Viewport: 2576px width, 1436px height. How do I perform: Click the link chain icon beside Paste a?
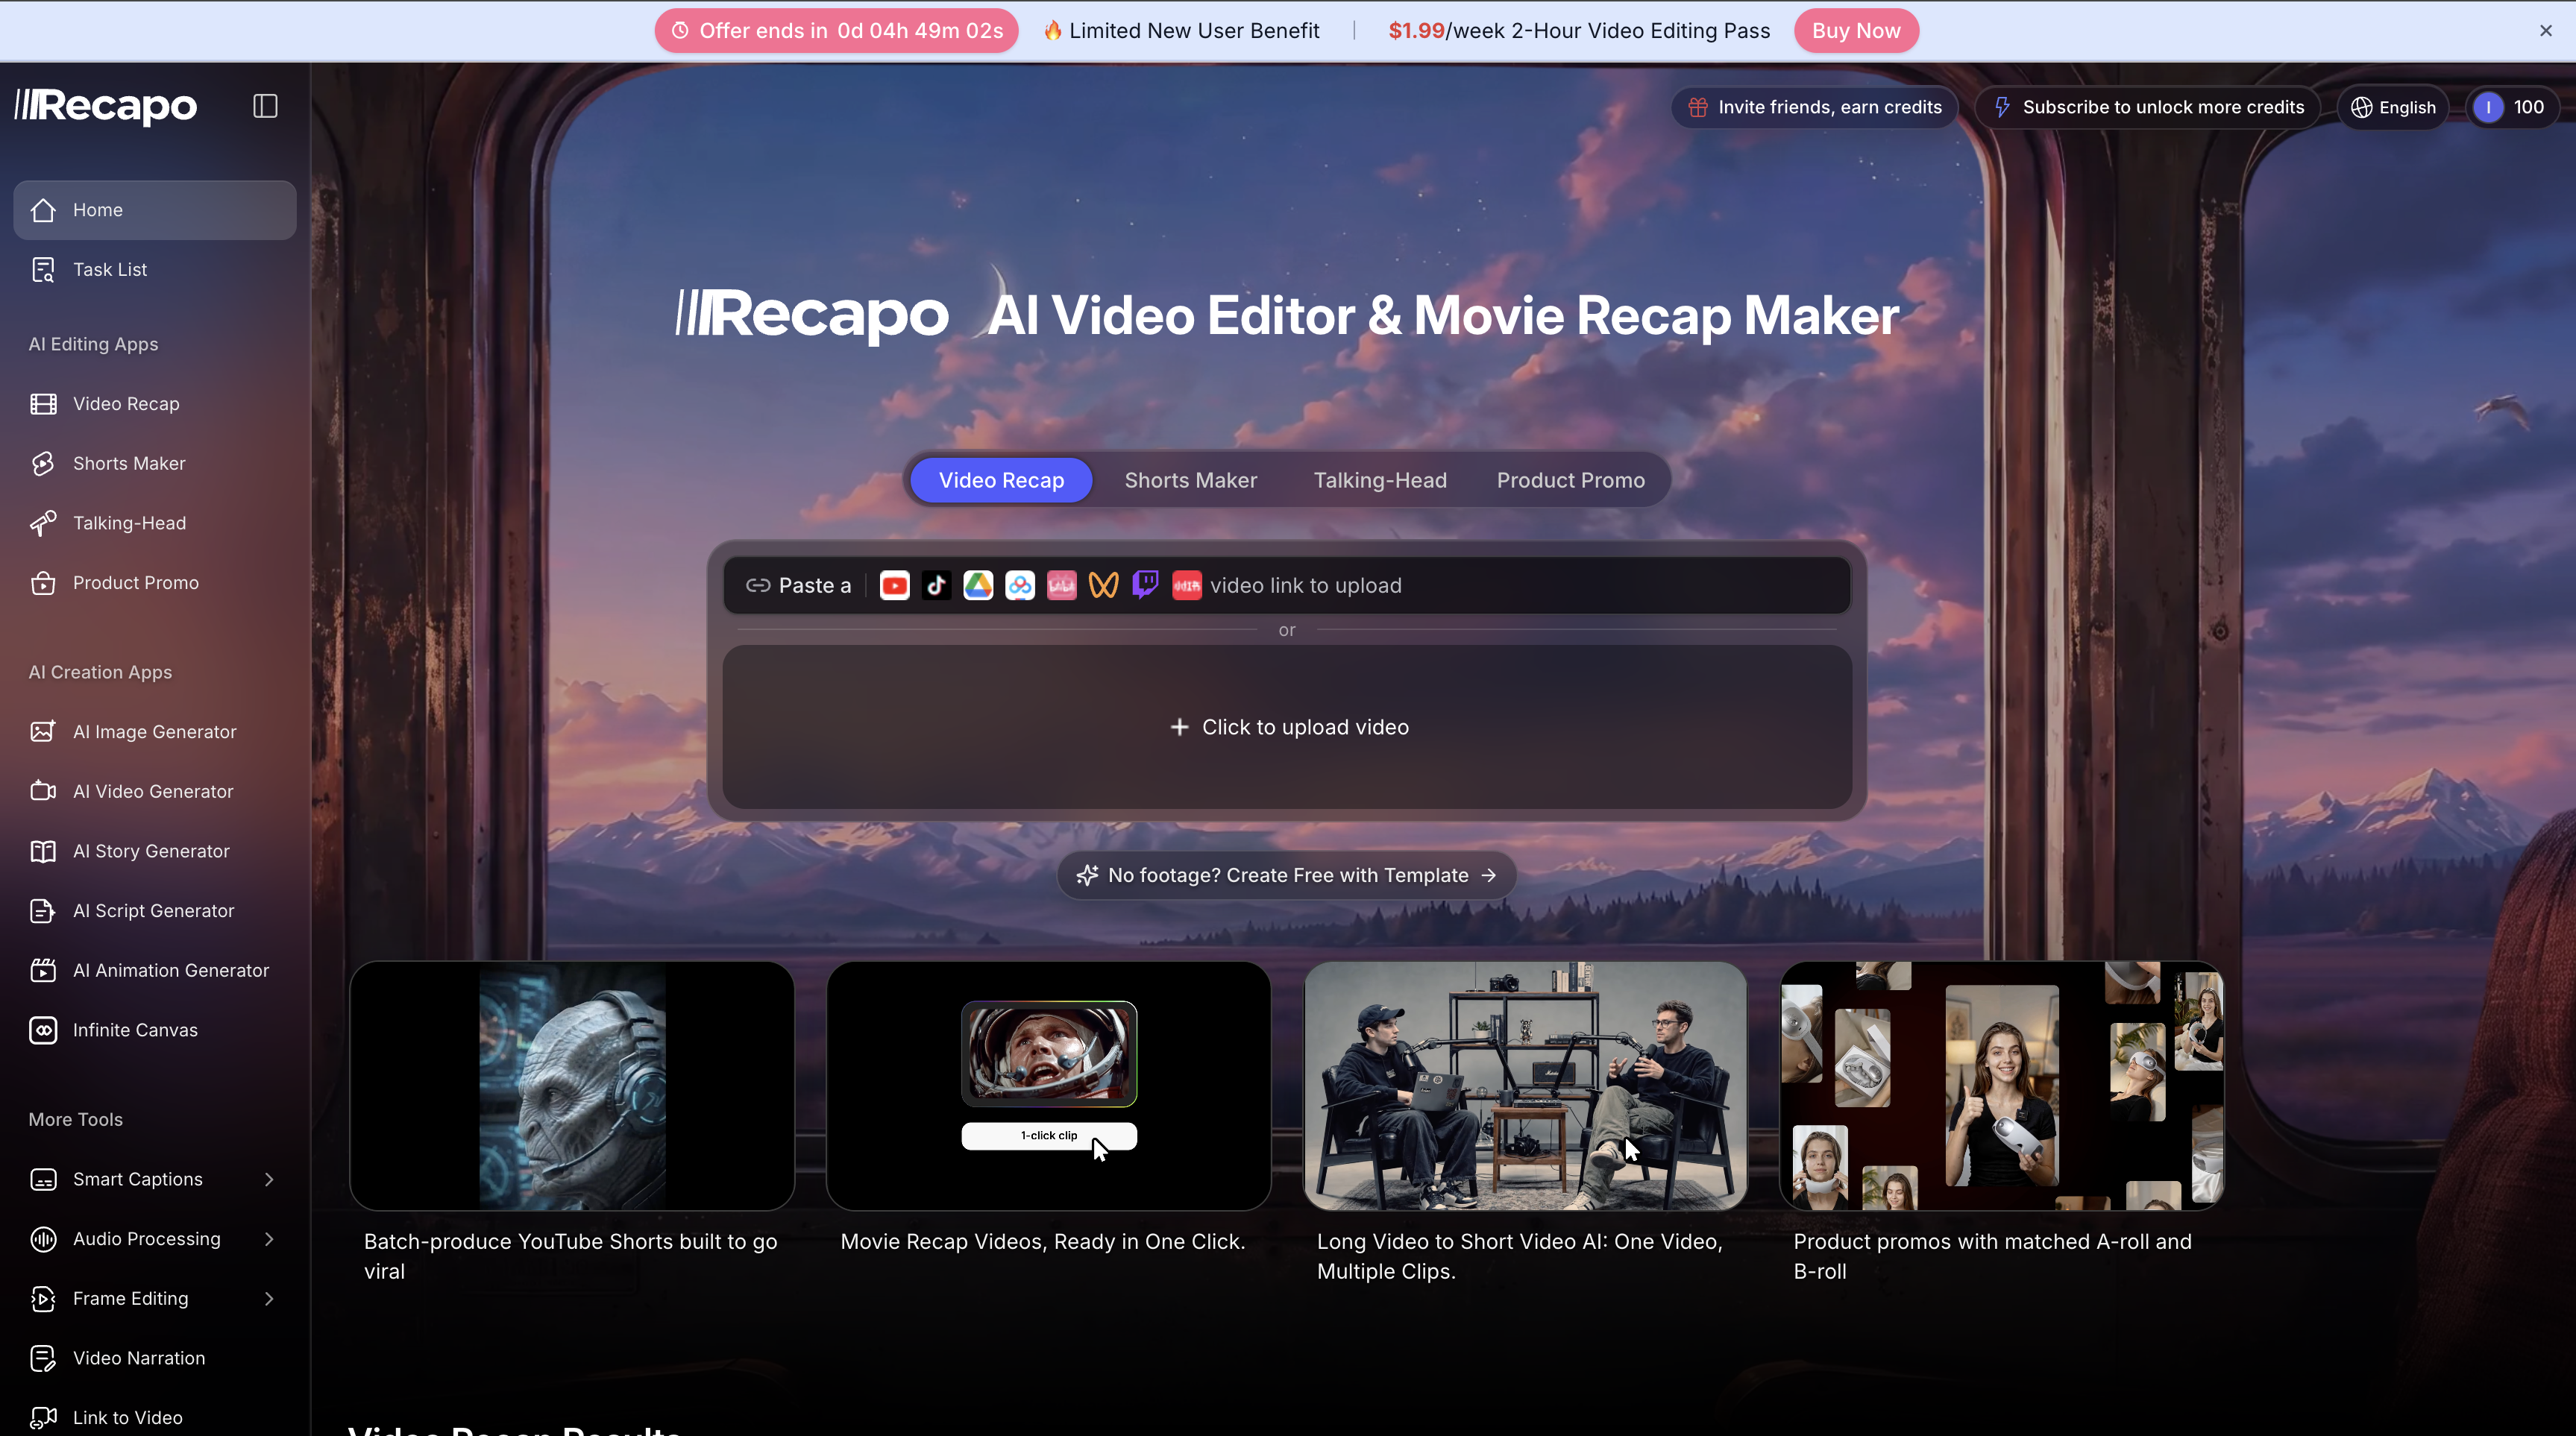[x=758, y=586]
